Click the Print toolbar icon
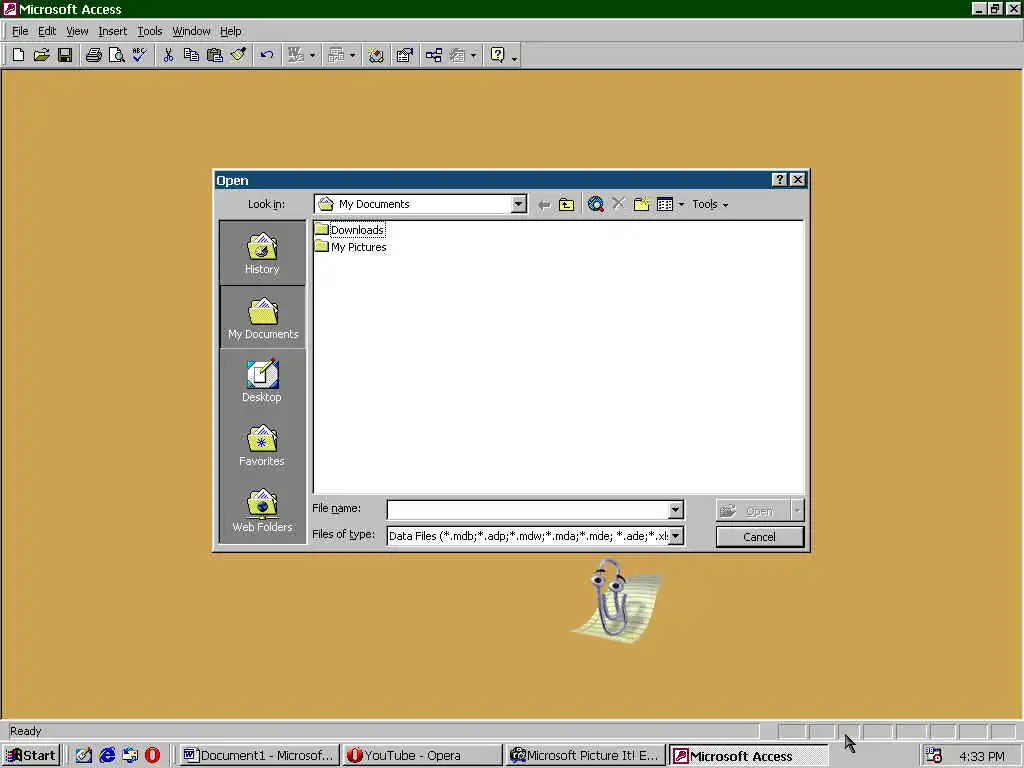This screenshot has height=768, width=1024. (93, 56)
